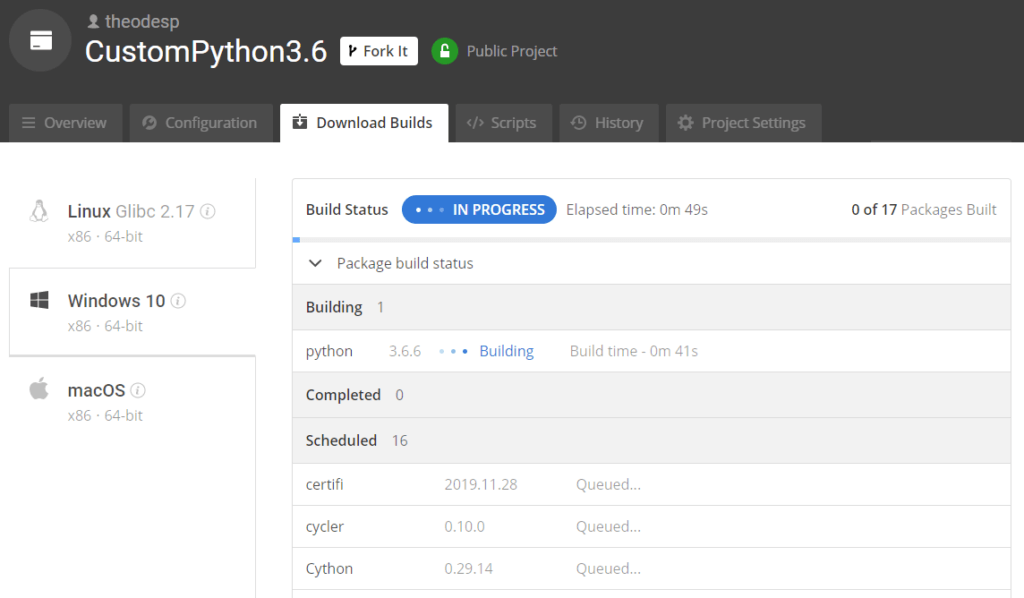Click the clock icon on the History tab
This screenshot has width=1024, height=598.
[578, 122]
